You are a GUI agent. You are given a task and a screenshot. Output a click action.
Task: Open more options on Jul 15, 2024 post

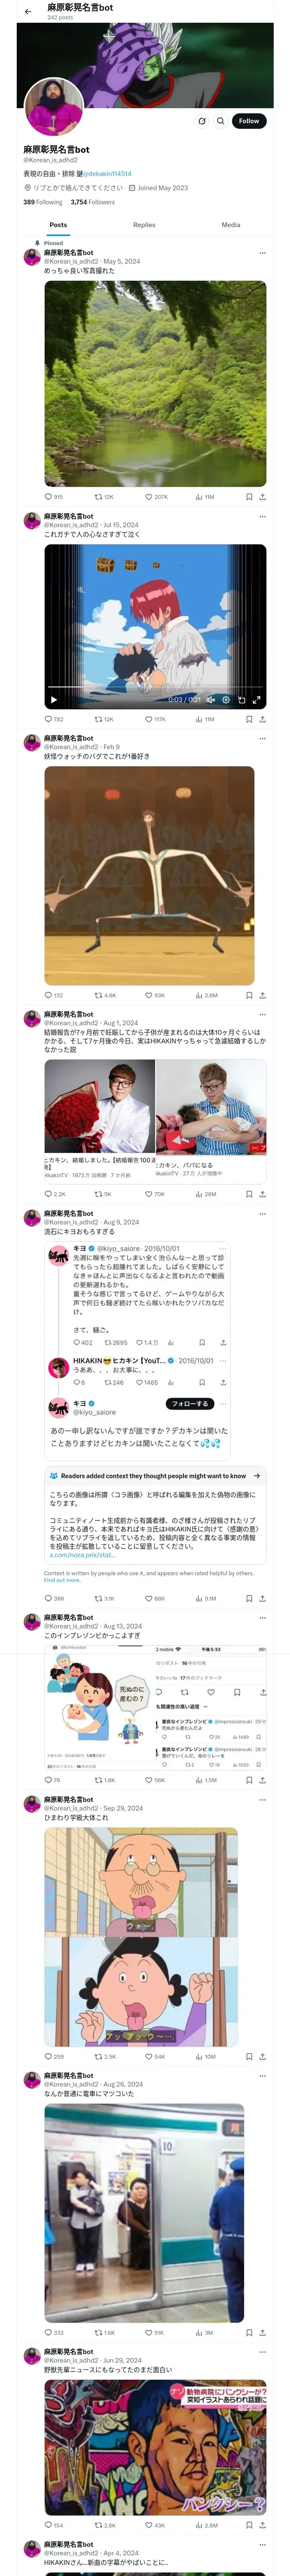tap(263, 517)
